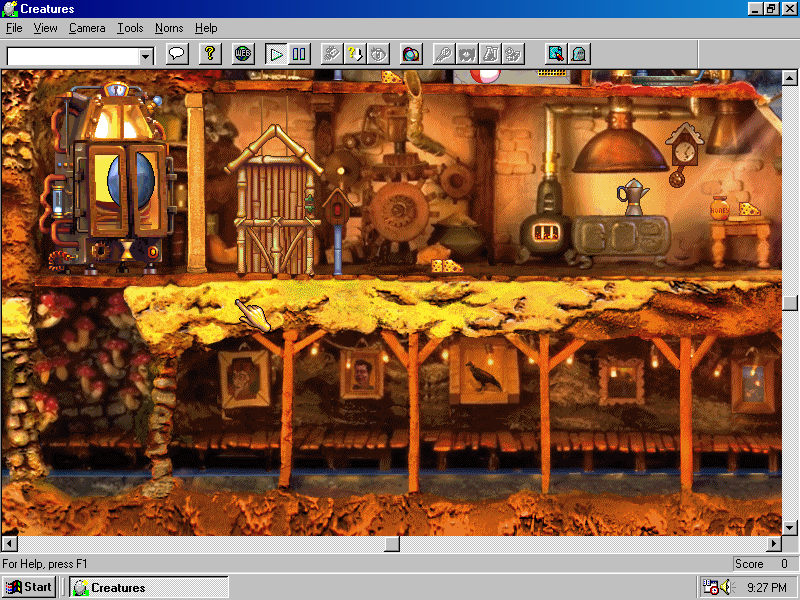This screenshot has width=800, height=600.
Task: Click the coffee pot on the stove
Action: [x=632, y=196]
